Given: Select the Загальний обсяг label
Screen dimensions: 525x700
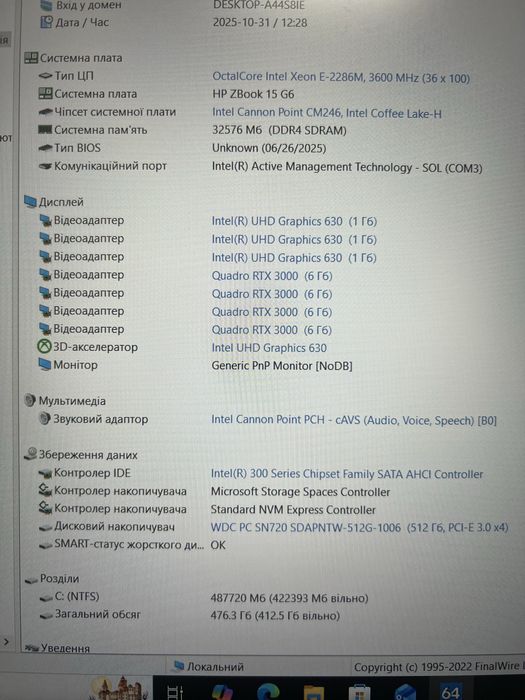Looking at the screenshot, I should [97, 614].
